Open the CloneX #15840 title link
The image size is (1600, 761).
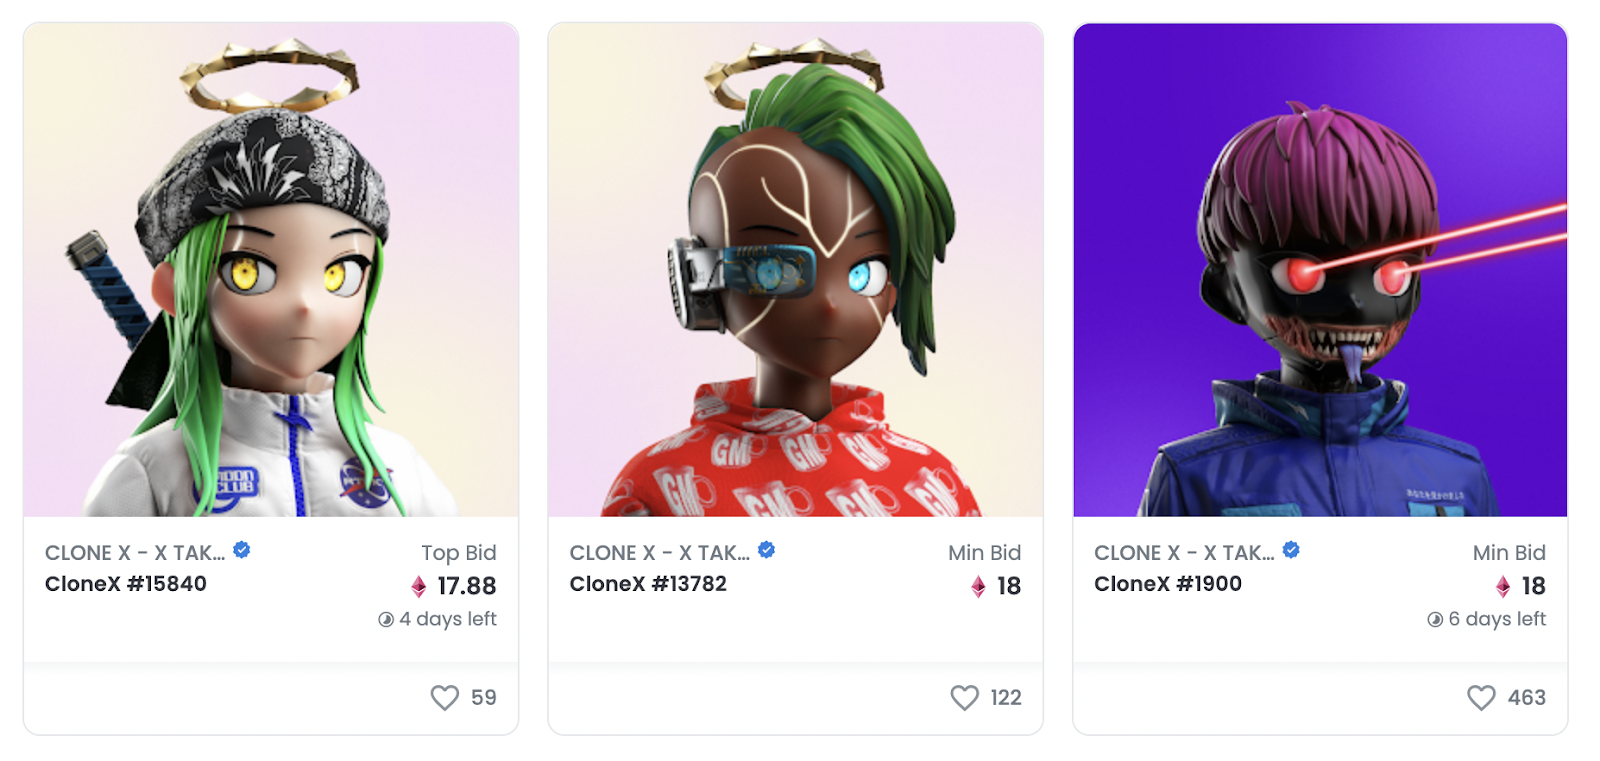pyautogui.click(x=126, y=584)
